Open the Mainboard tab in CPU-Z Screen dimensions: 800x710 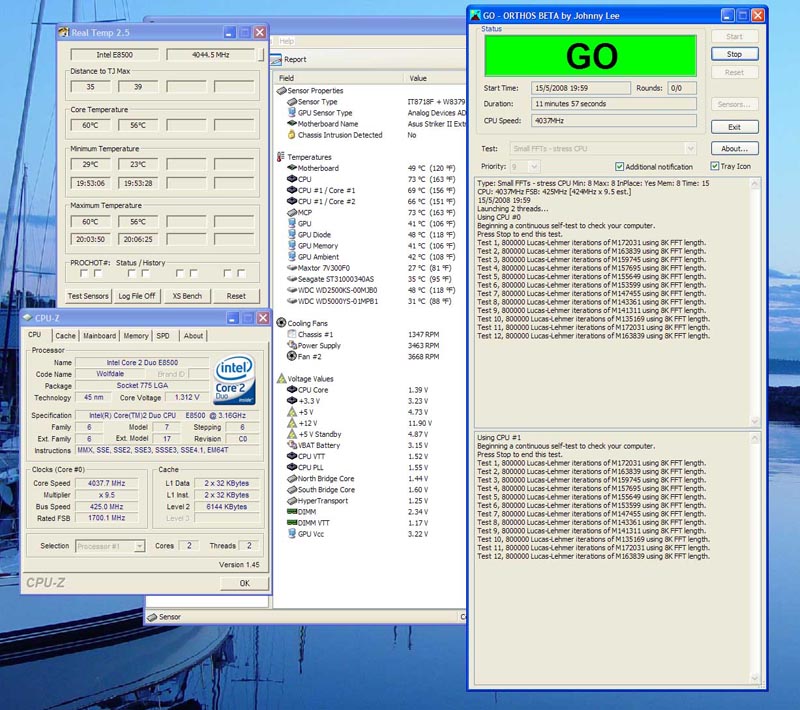click(x=99, y=336)
